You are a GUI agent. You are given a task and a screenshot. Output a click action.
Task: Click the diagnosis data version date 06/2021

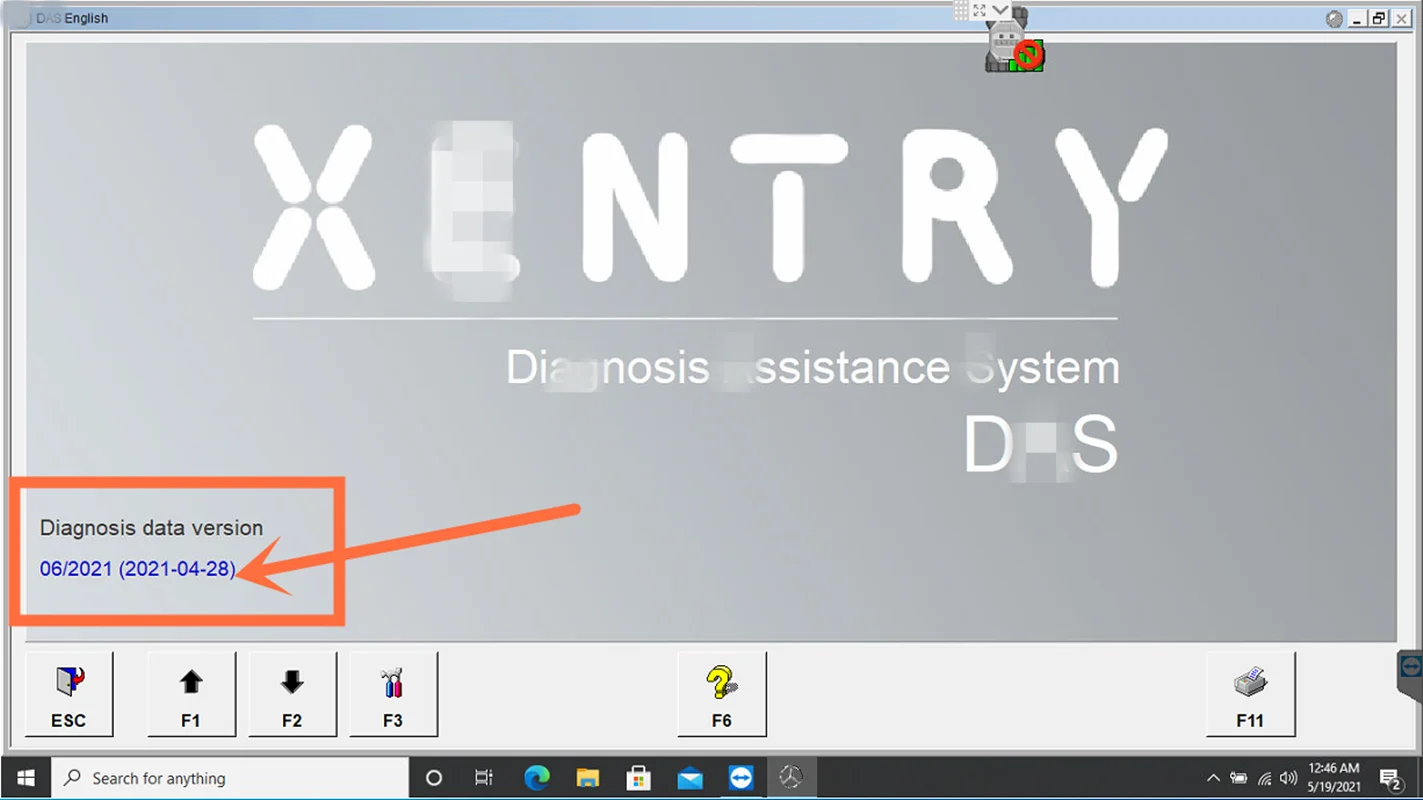(138, 569)
